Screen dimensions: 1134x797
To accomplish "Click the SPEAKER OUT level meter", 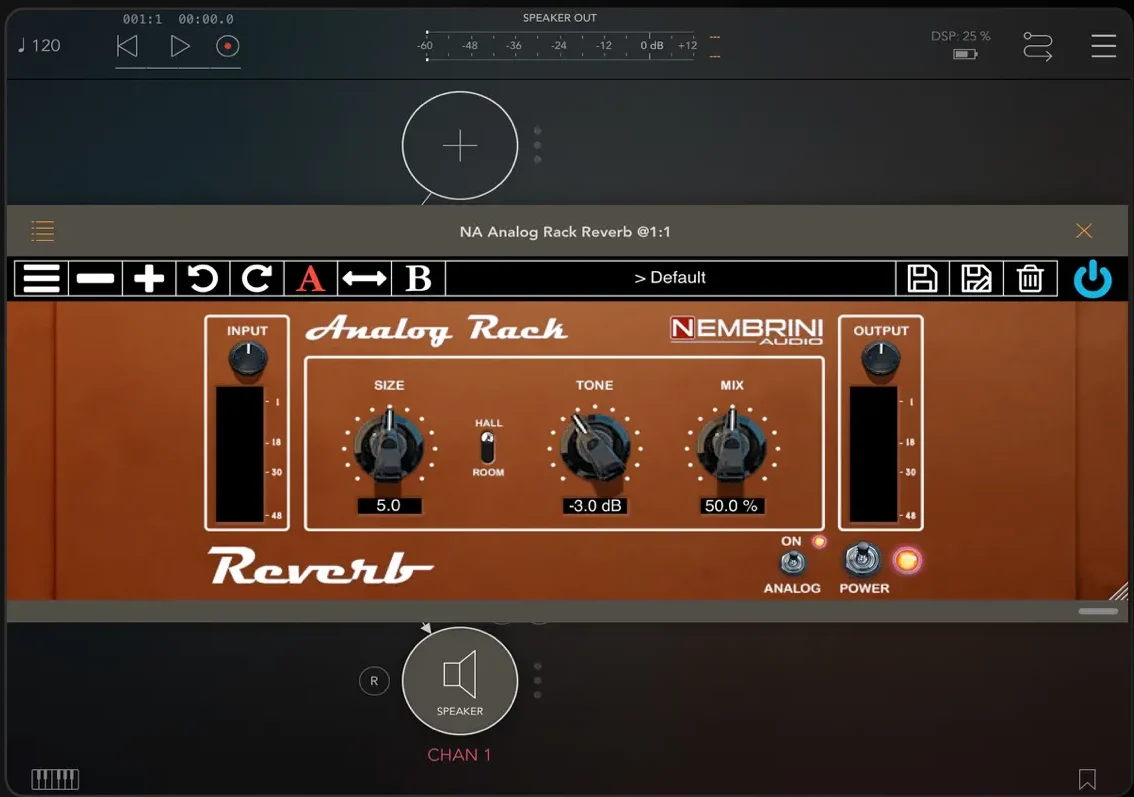I will click(560, 46).
